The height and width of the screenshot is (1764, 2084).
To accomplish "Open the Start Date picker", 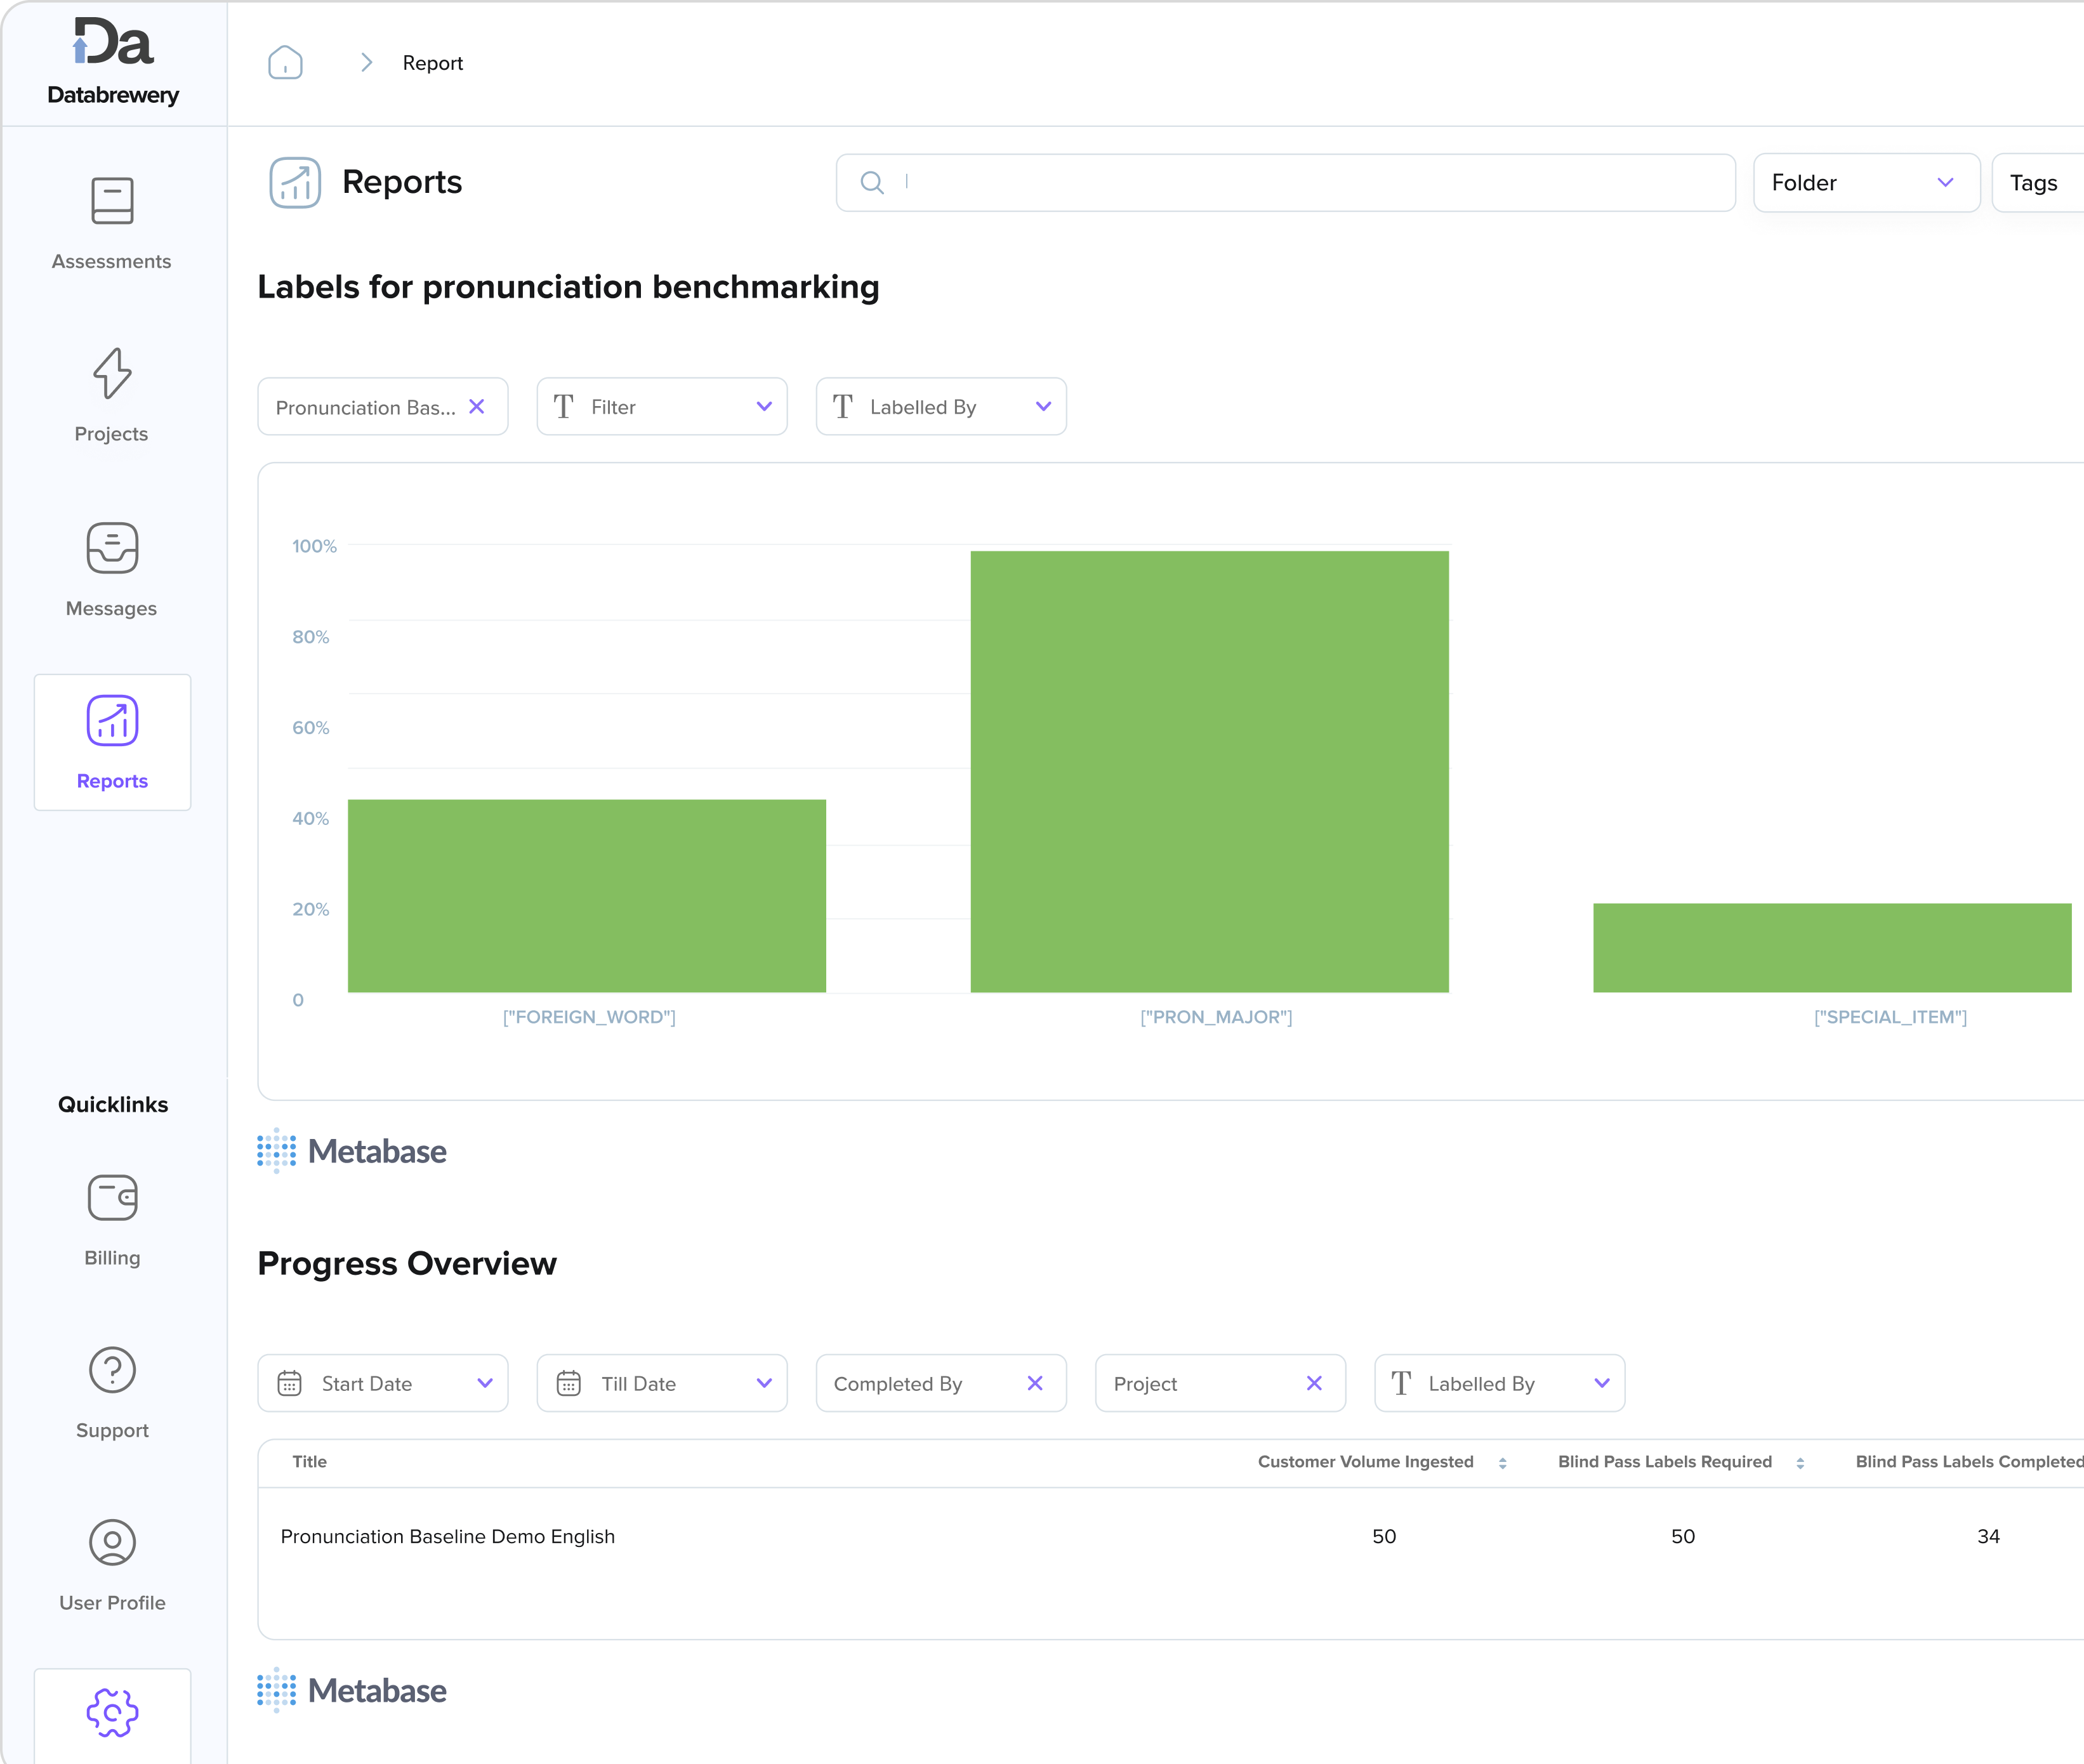I will coord(383,1383).
